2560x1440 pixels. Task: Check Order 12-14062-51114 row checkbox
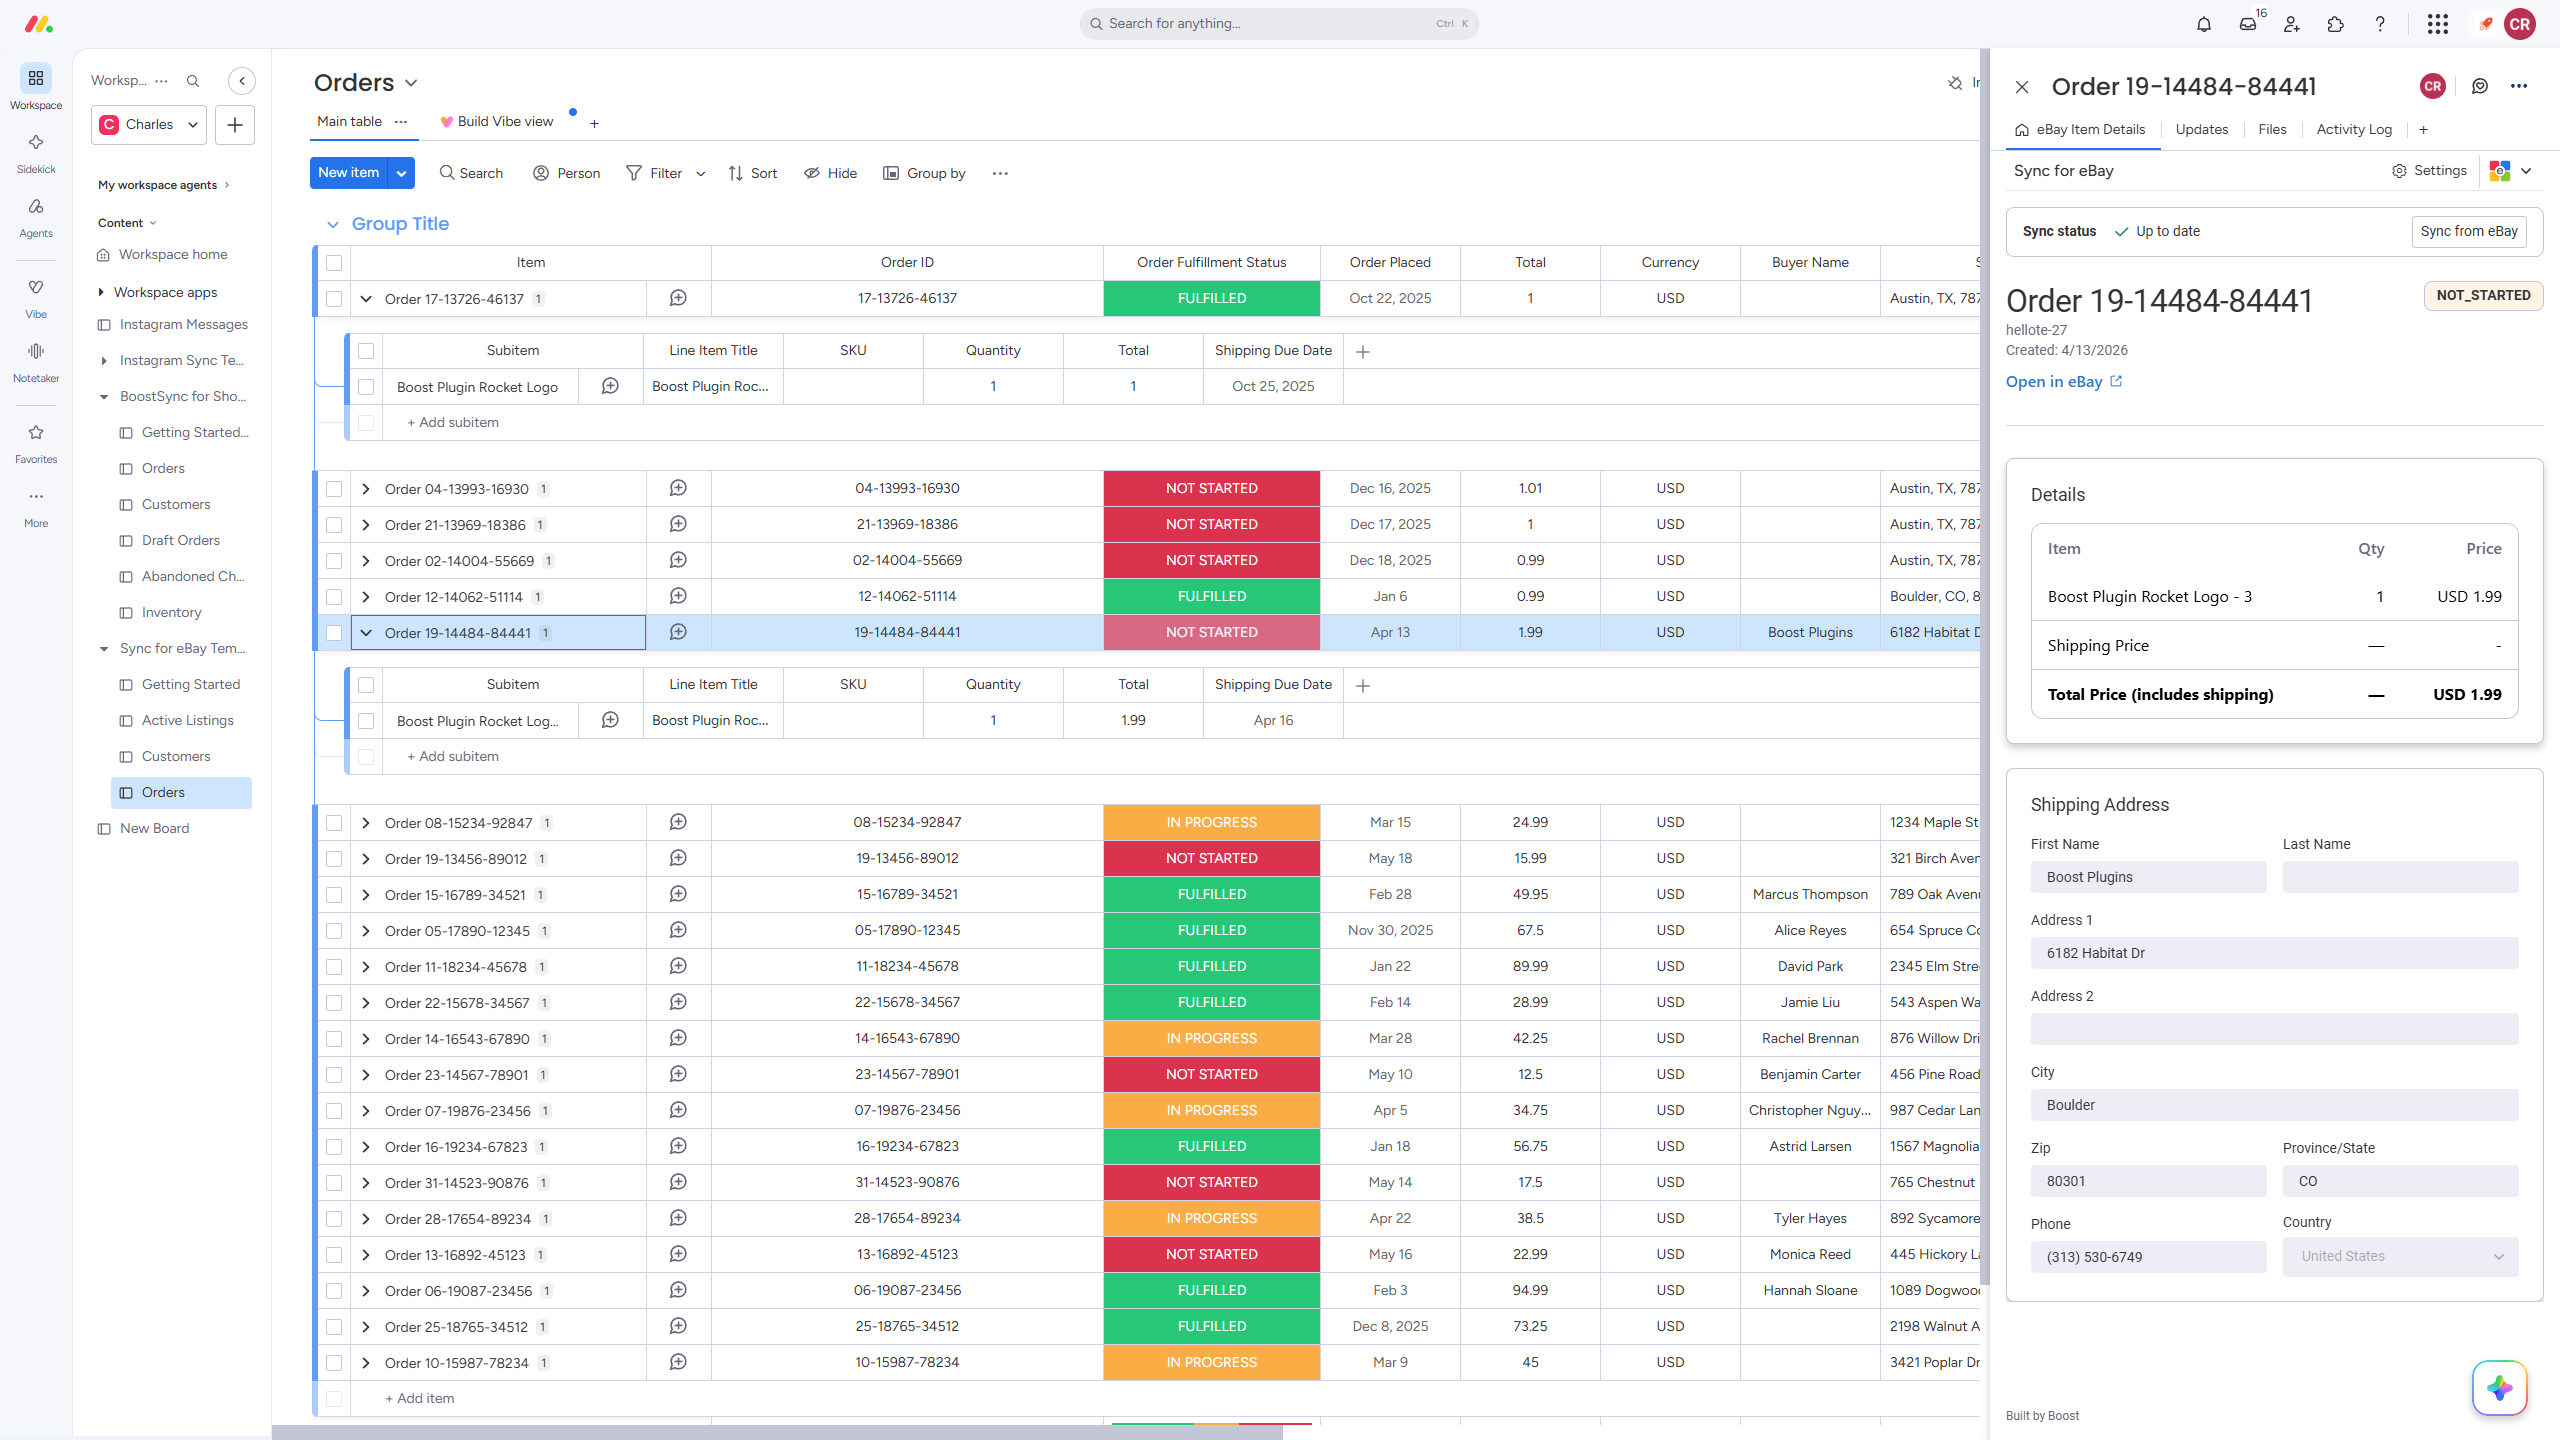click(334, 597)
